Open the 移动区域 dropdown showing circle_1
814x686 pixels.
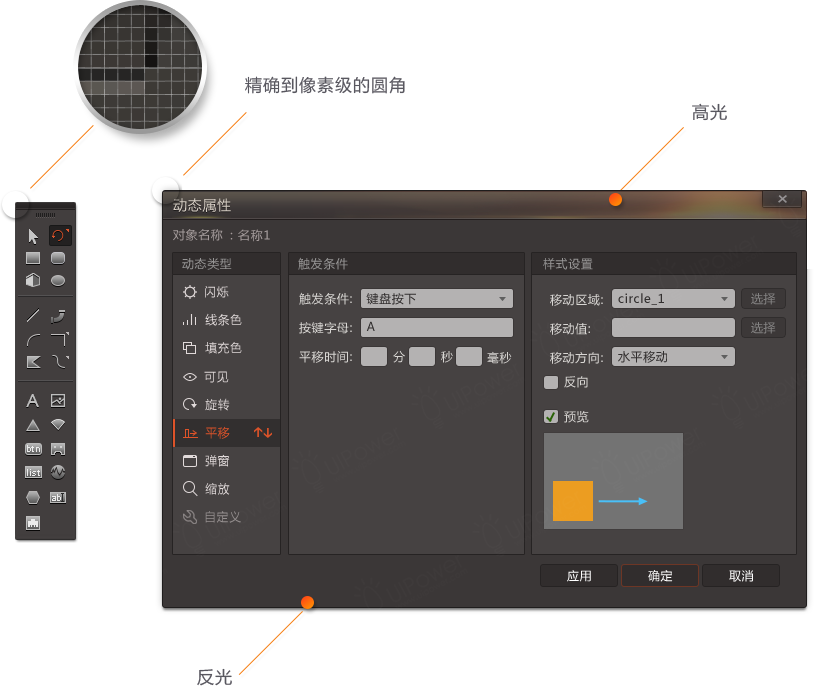tap(673, 299)
